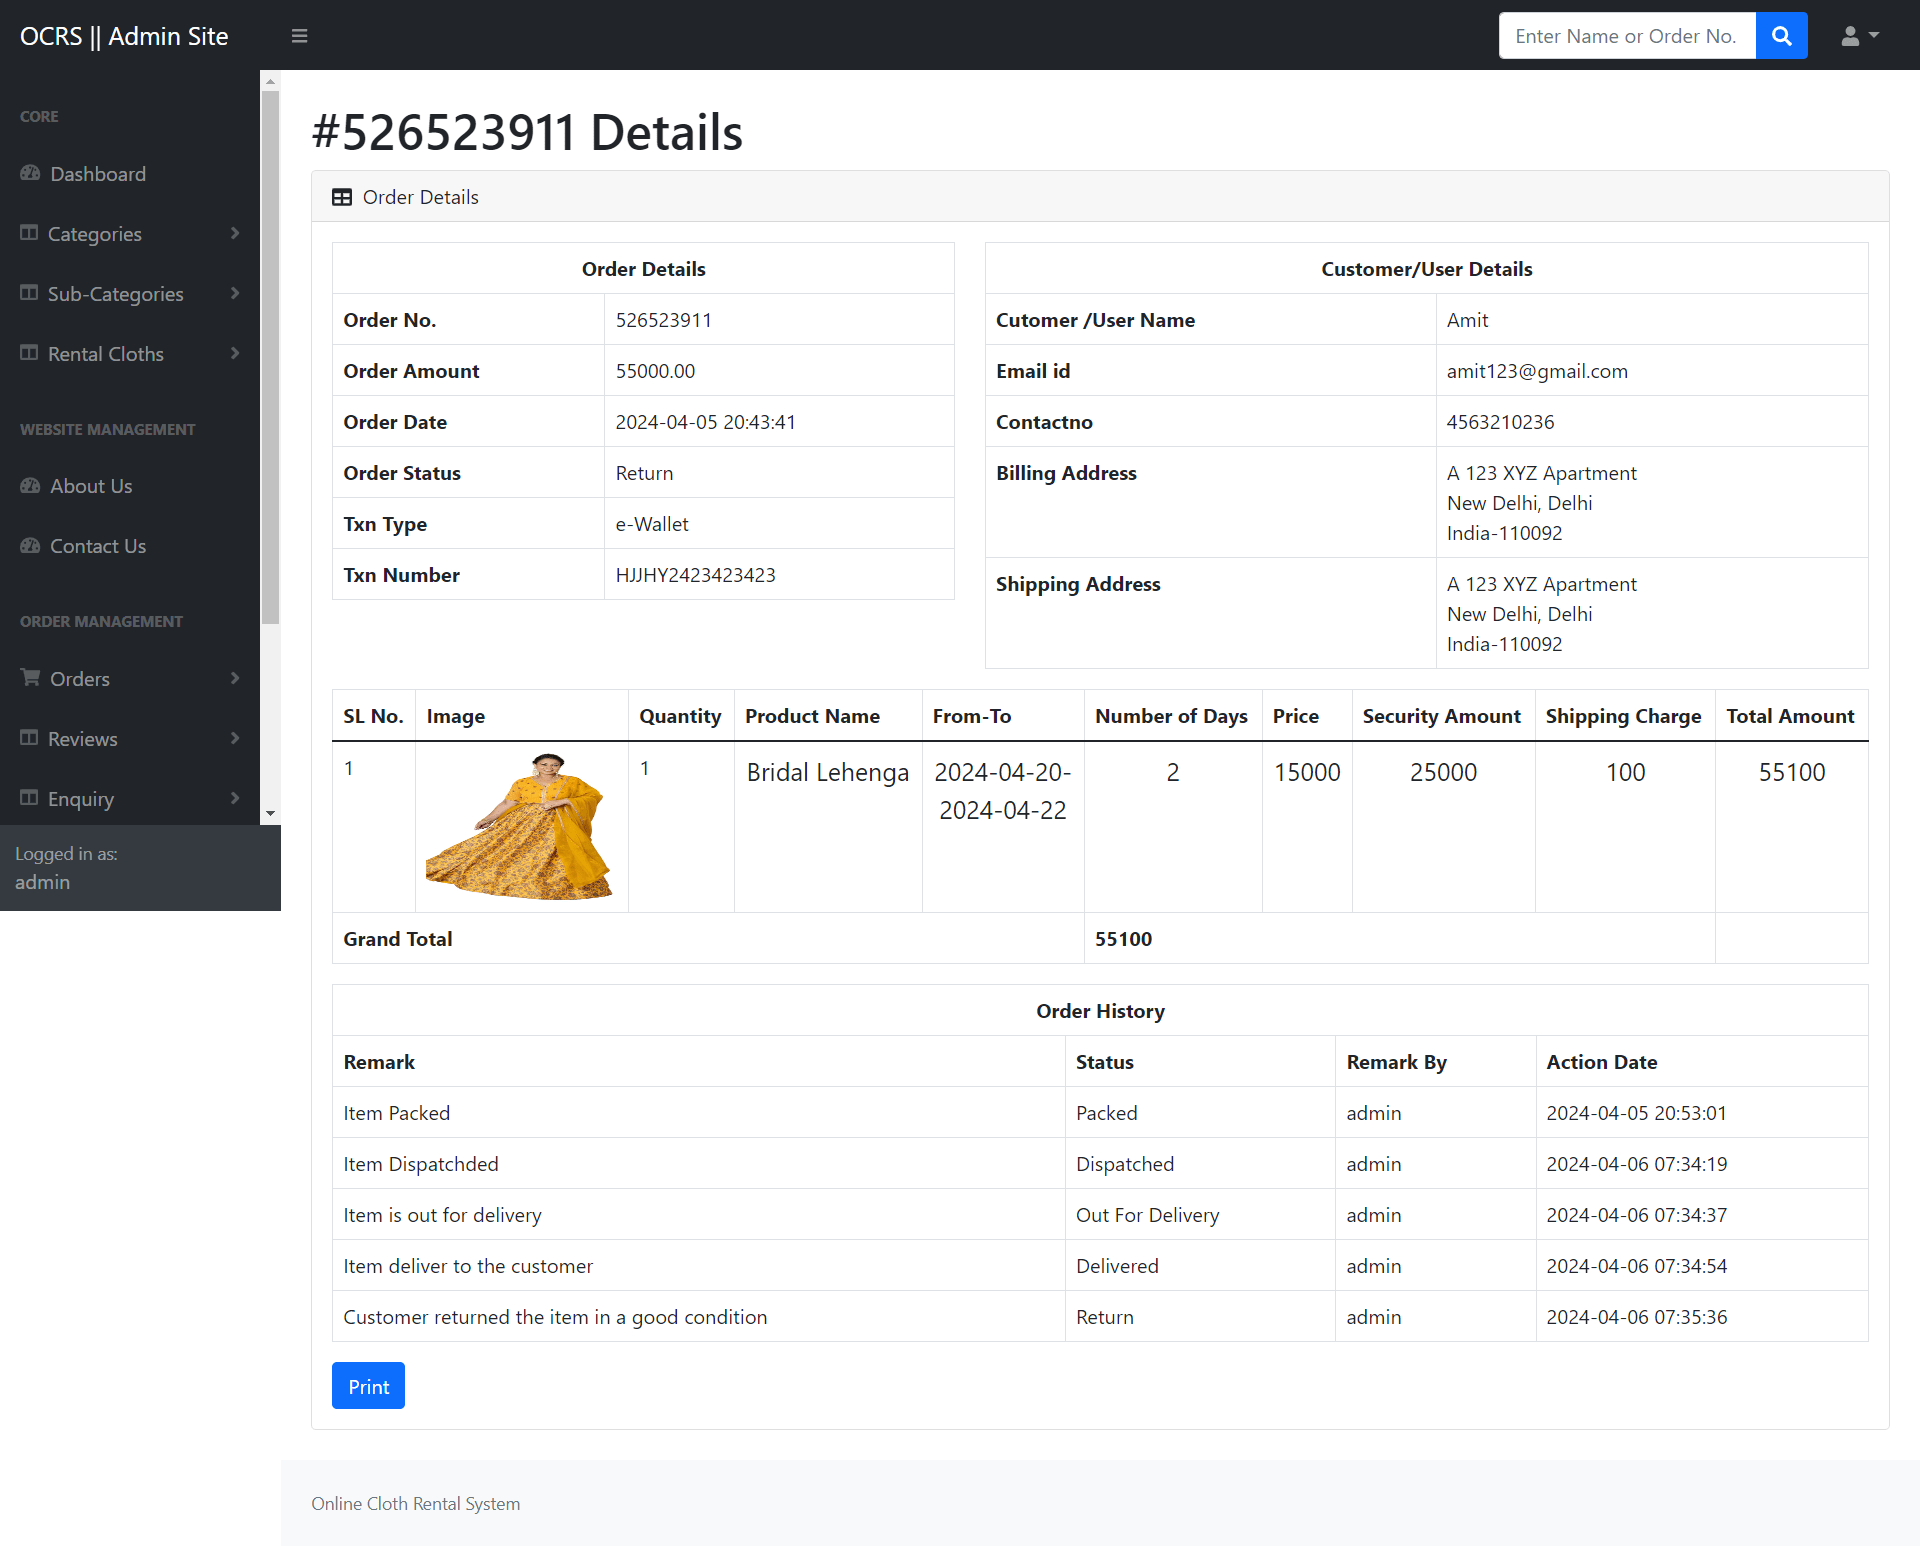The image size is (1920, 1547).
Task: Click the Reviews sidebar icon
Action: coord(29,738)
